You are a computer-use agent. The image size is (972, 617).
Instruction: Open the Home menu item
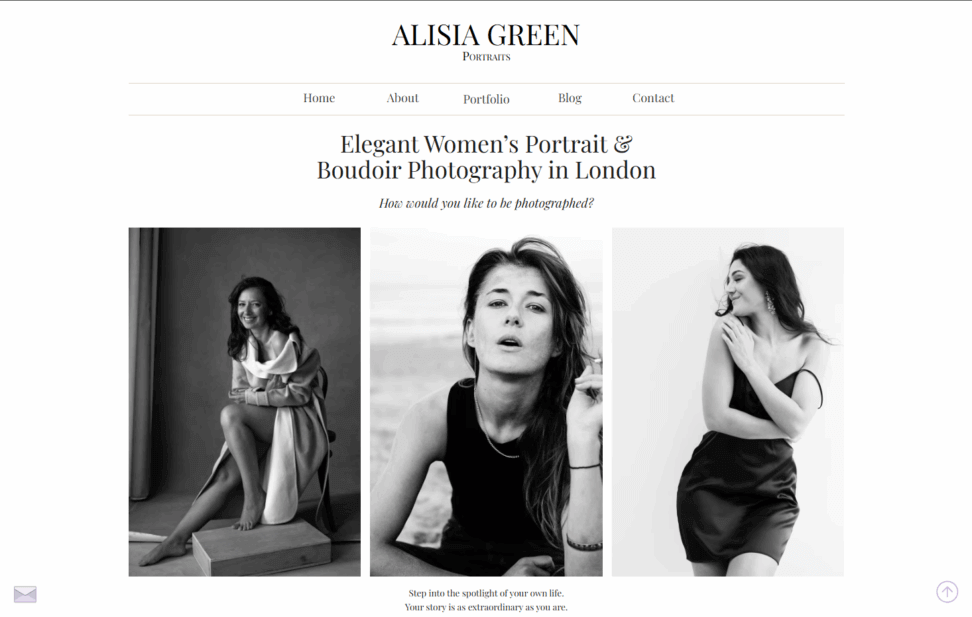[319, 98]
